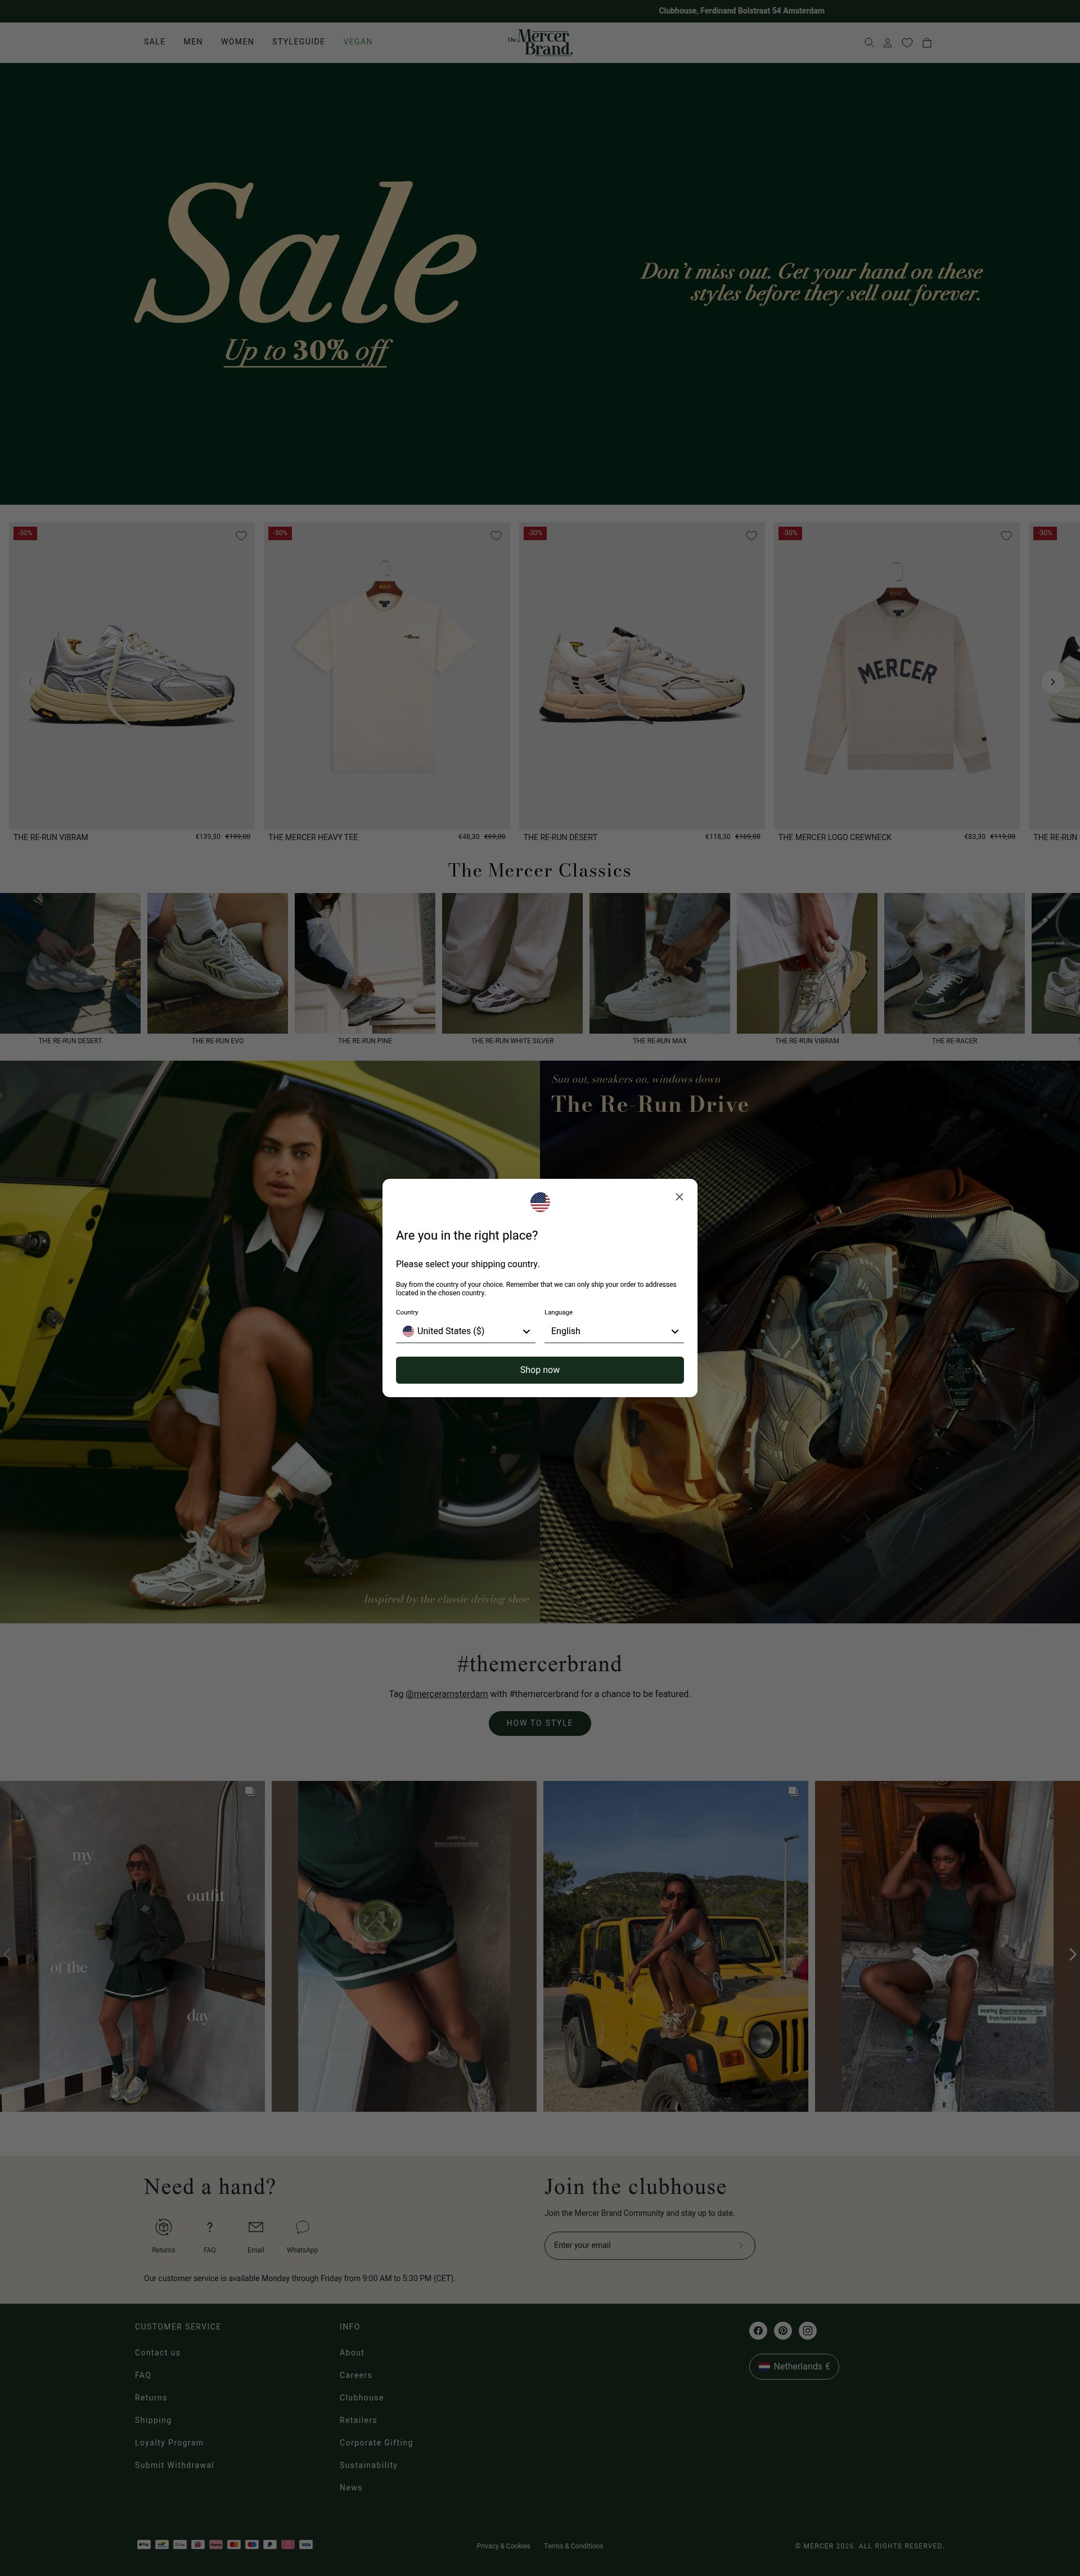Submit newsletter email arrow
The width and height of the screenshot is (1080, 2576).
point(741,2245)
